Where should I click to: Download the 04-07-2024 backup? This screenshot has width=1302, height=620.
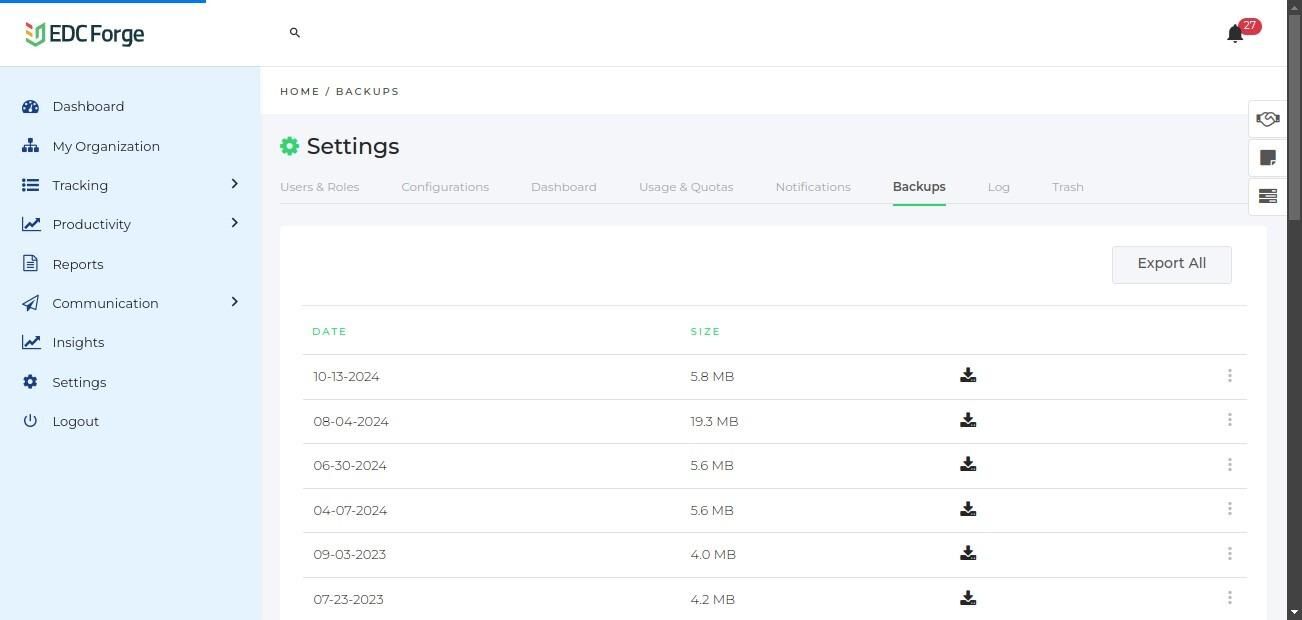click(x=968, y=510)
